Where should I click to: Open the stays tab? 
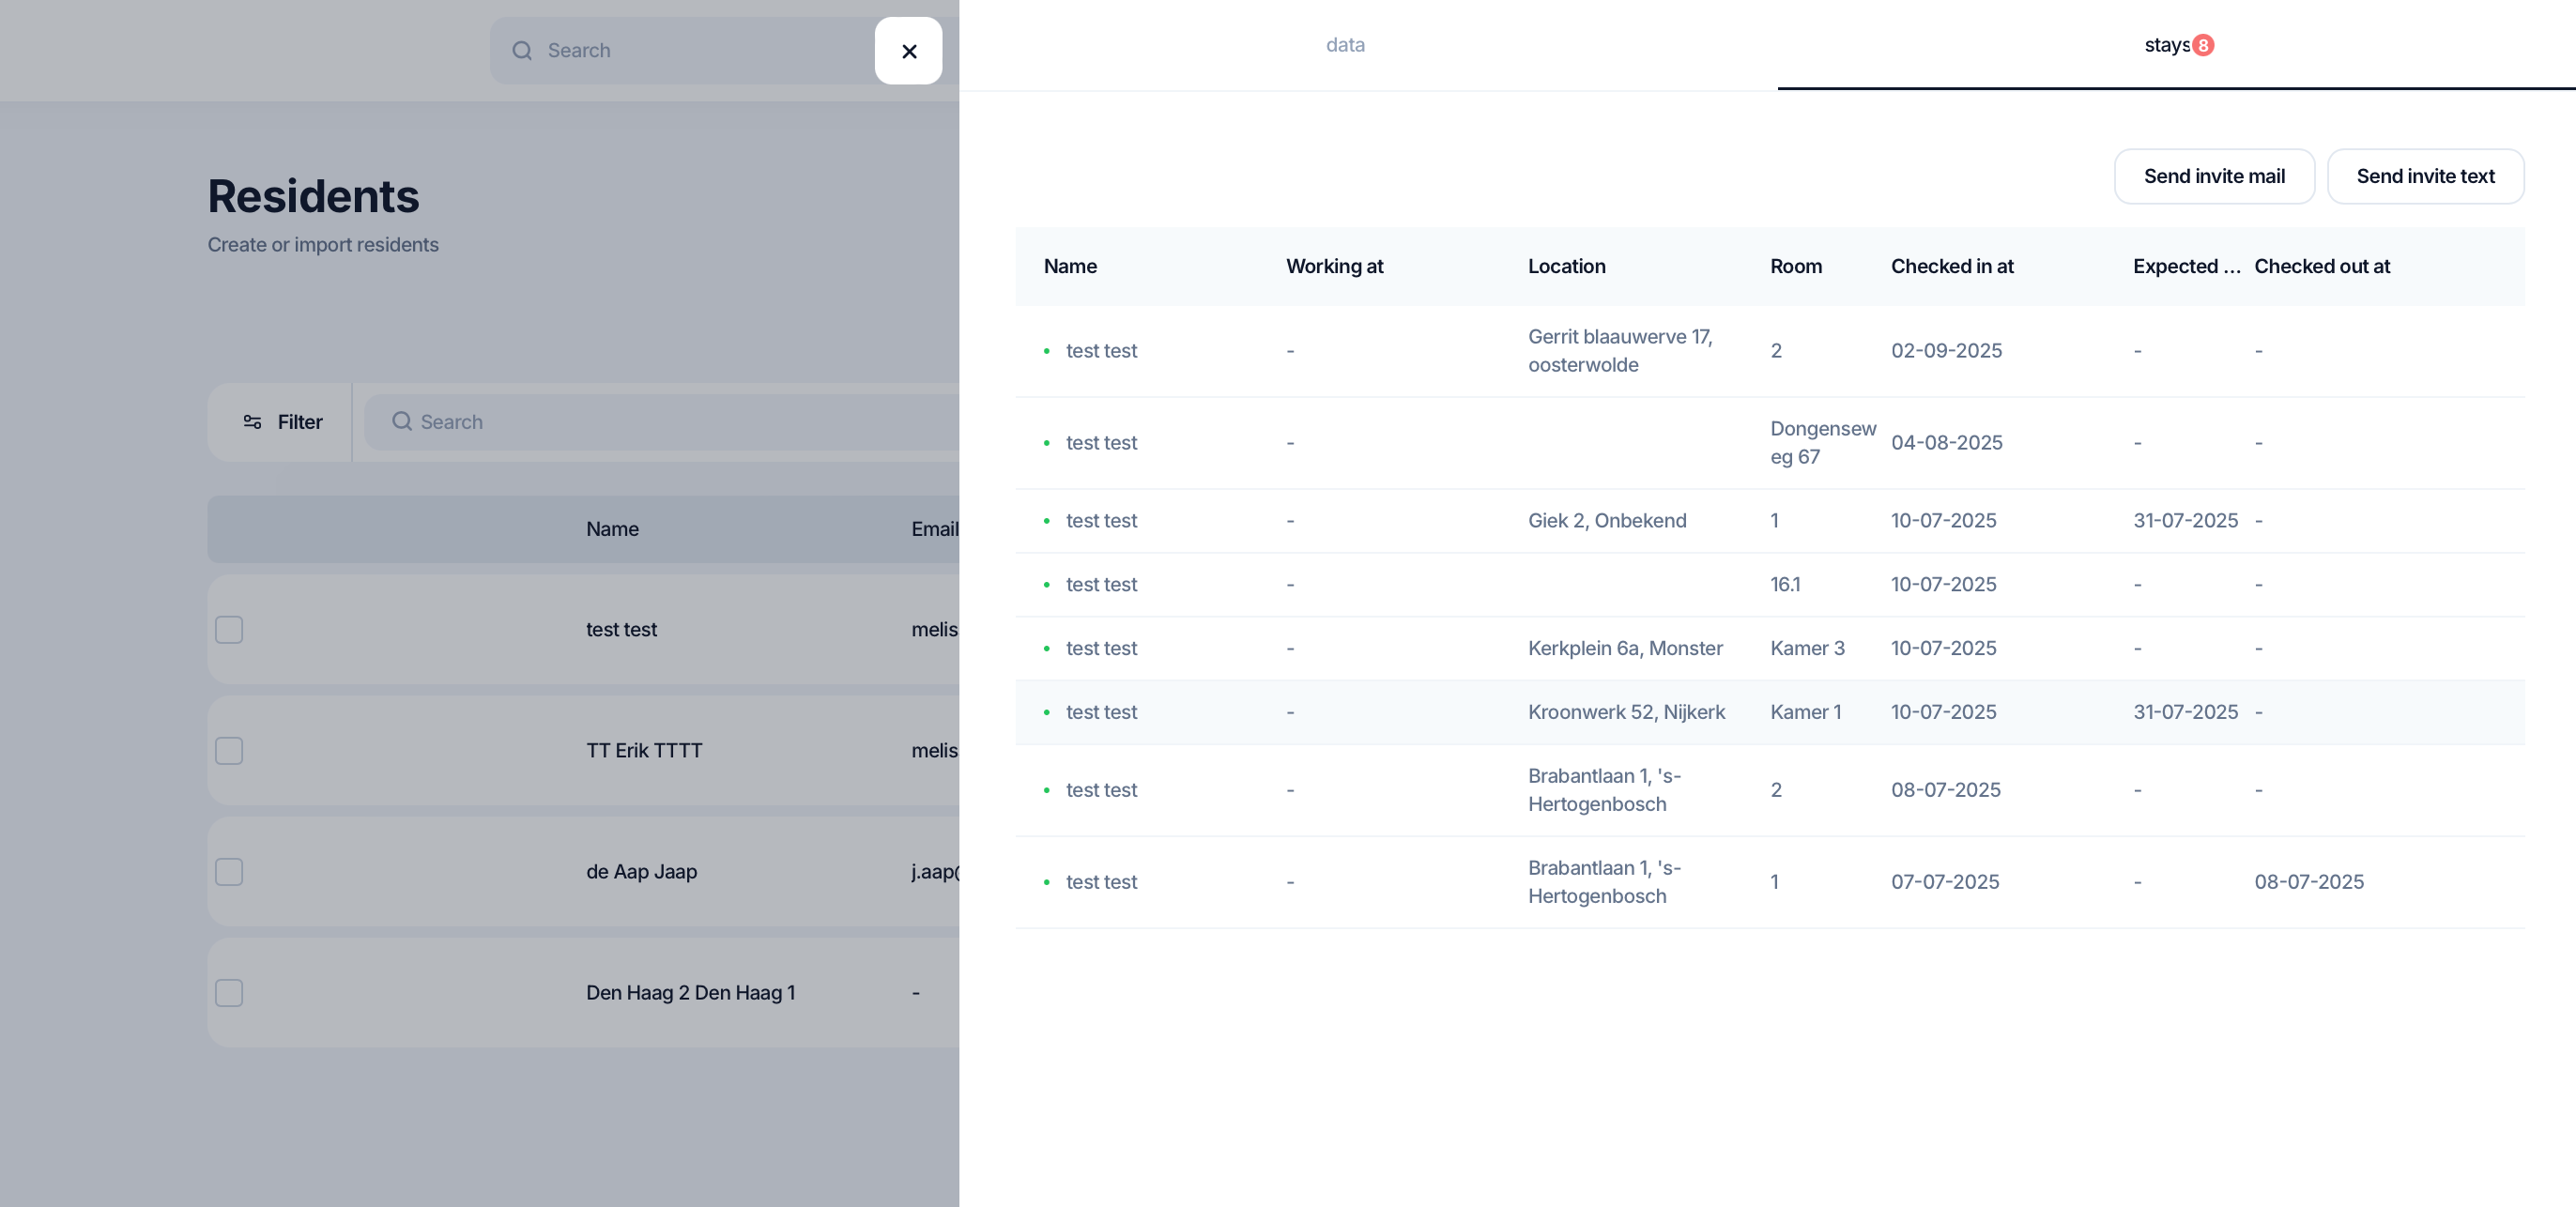(2168, 45)
